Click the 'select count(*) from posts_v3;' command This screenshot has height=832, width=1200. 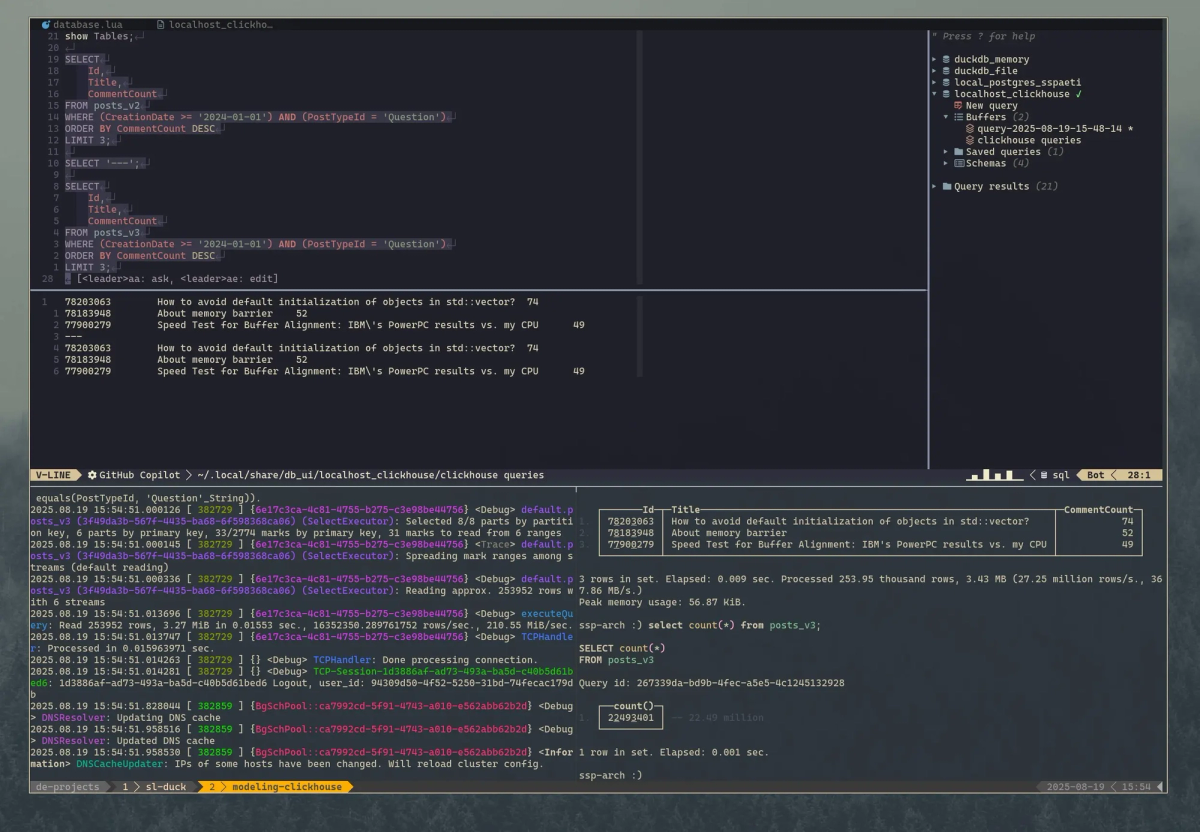pyautogui.click(x=734, y=626)
